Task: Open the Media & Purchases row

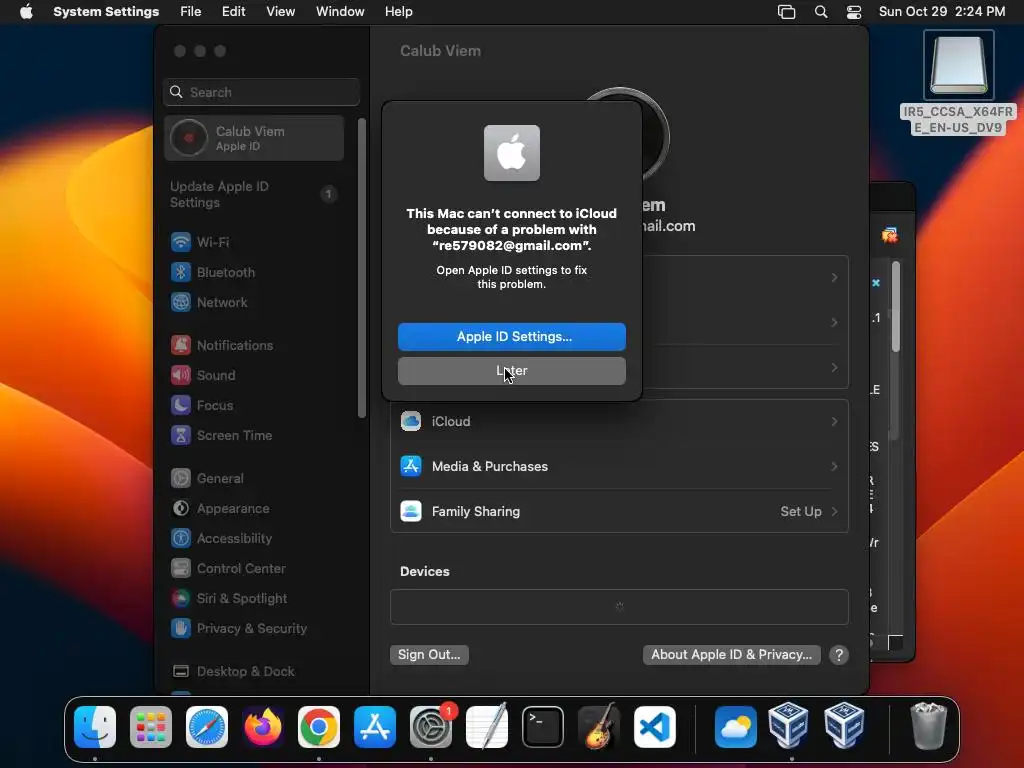Action: [619, 467]
